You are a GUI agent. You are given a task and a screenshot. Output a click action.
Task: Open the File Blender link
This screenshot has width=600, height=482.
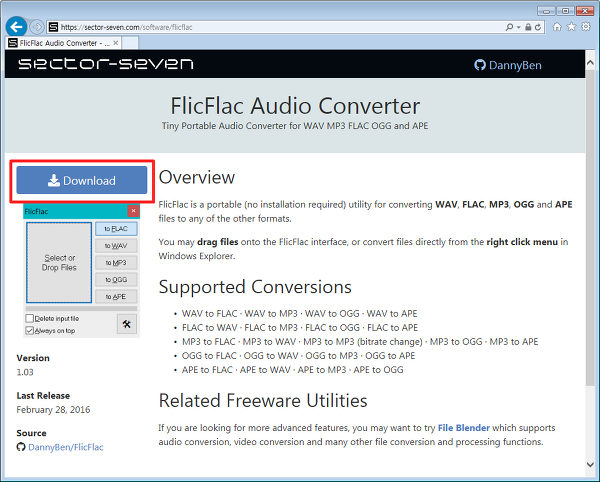click(463, 428)
